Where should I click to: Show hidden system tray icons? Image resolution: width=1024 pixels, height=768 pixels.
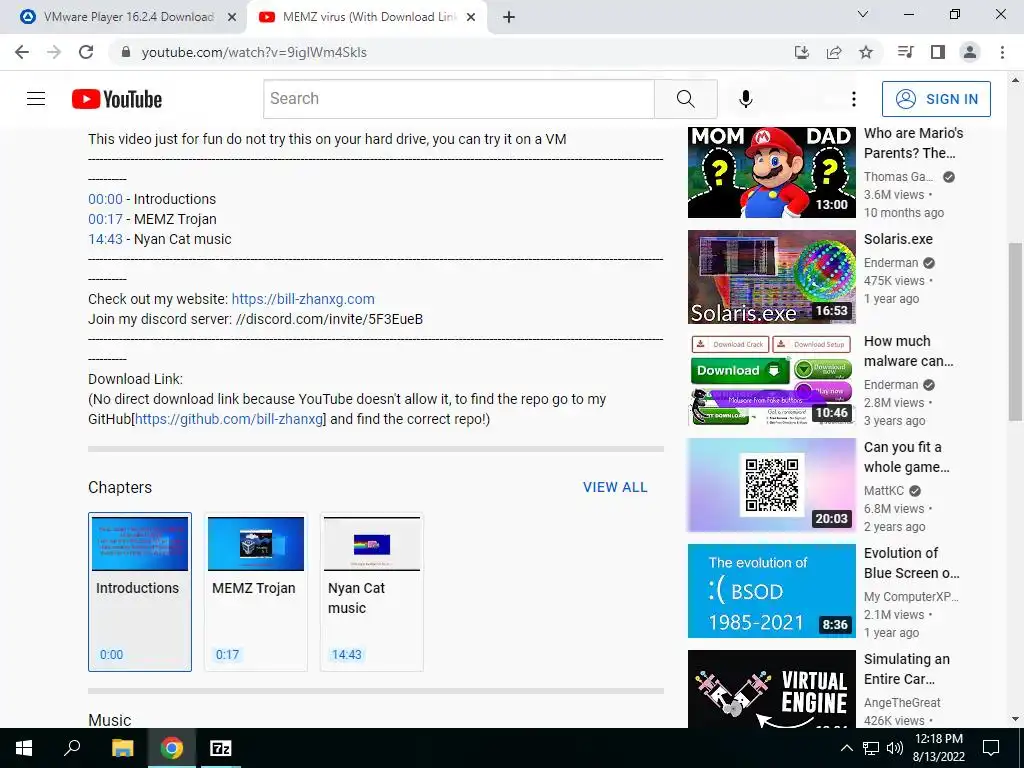(846, 748)
